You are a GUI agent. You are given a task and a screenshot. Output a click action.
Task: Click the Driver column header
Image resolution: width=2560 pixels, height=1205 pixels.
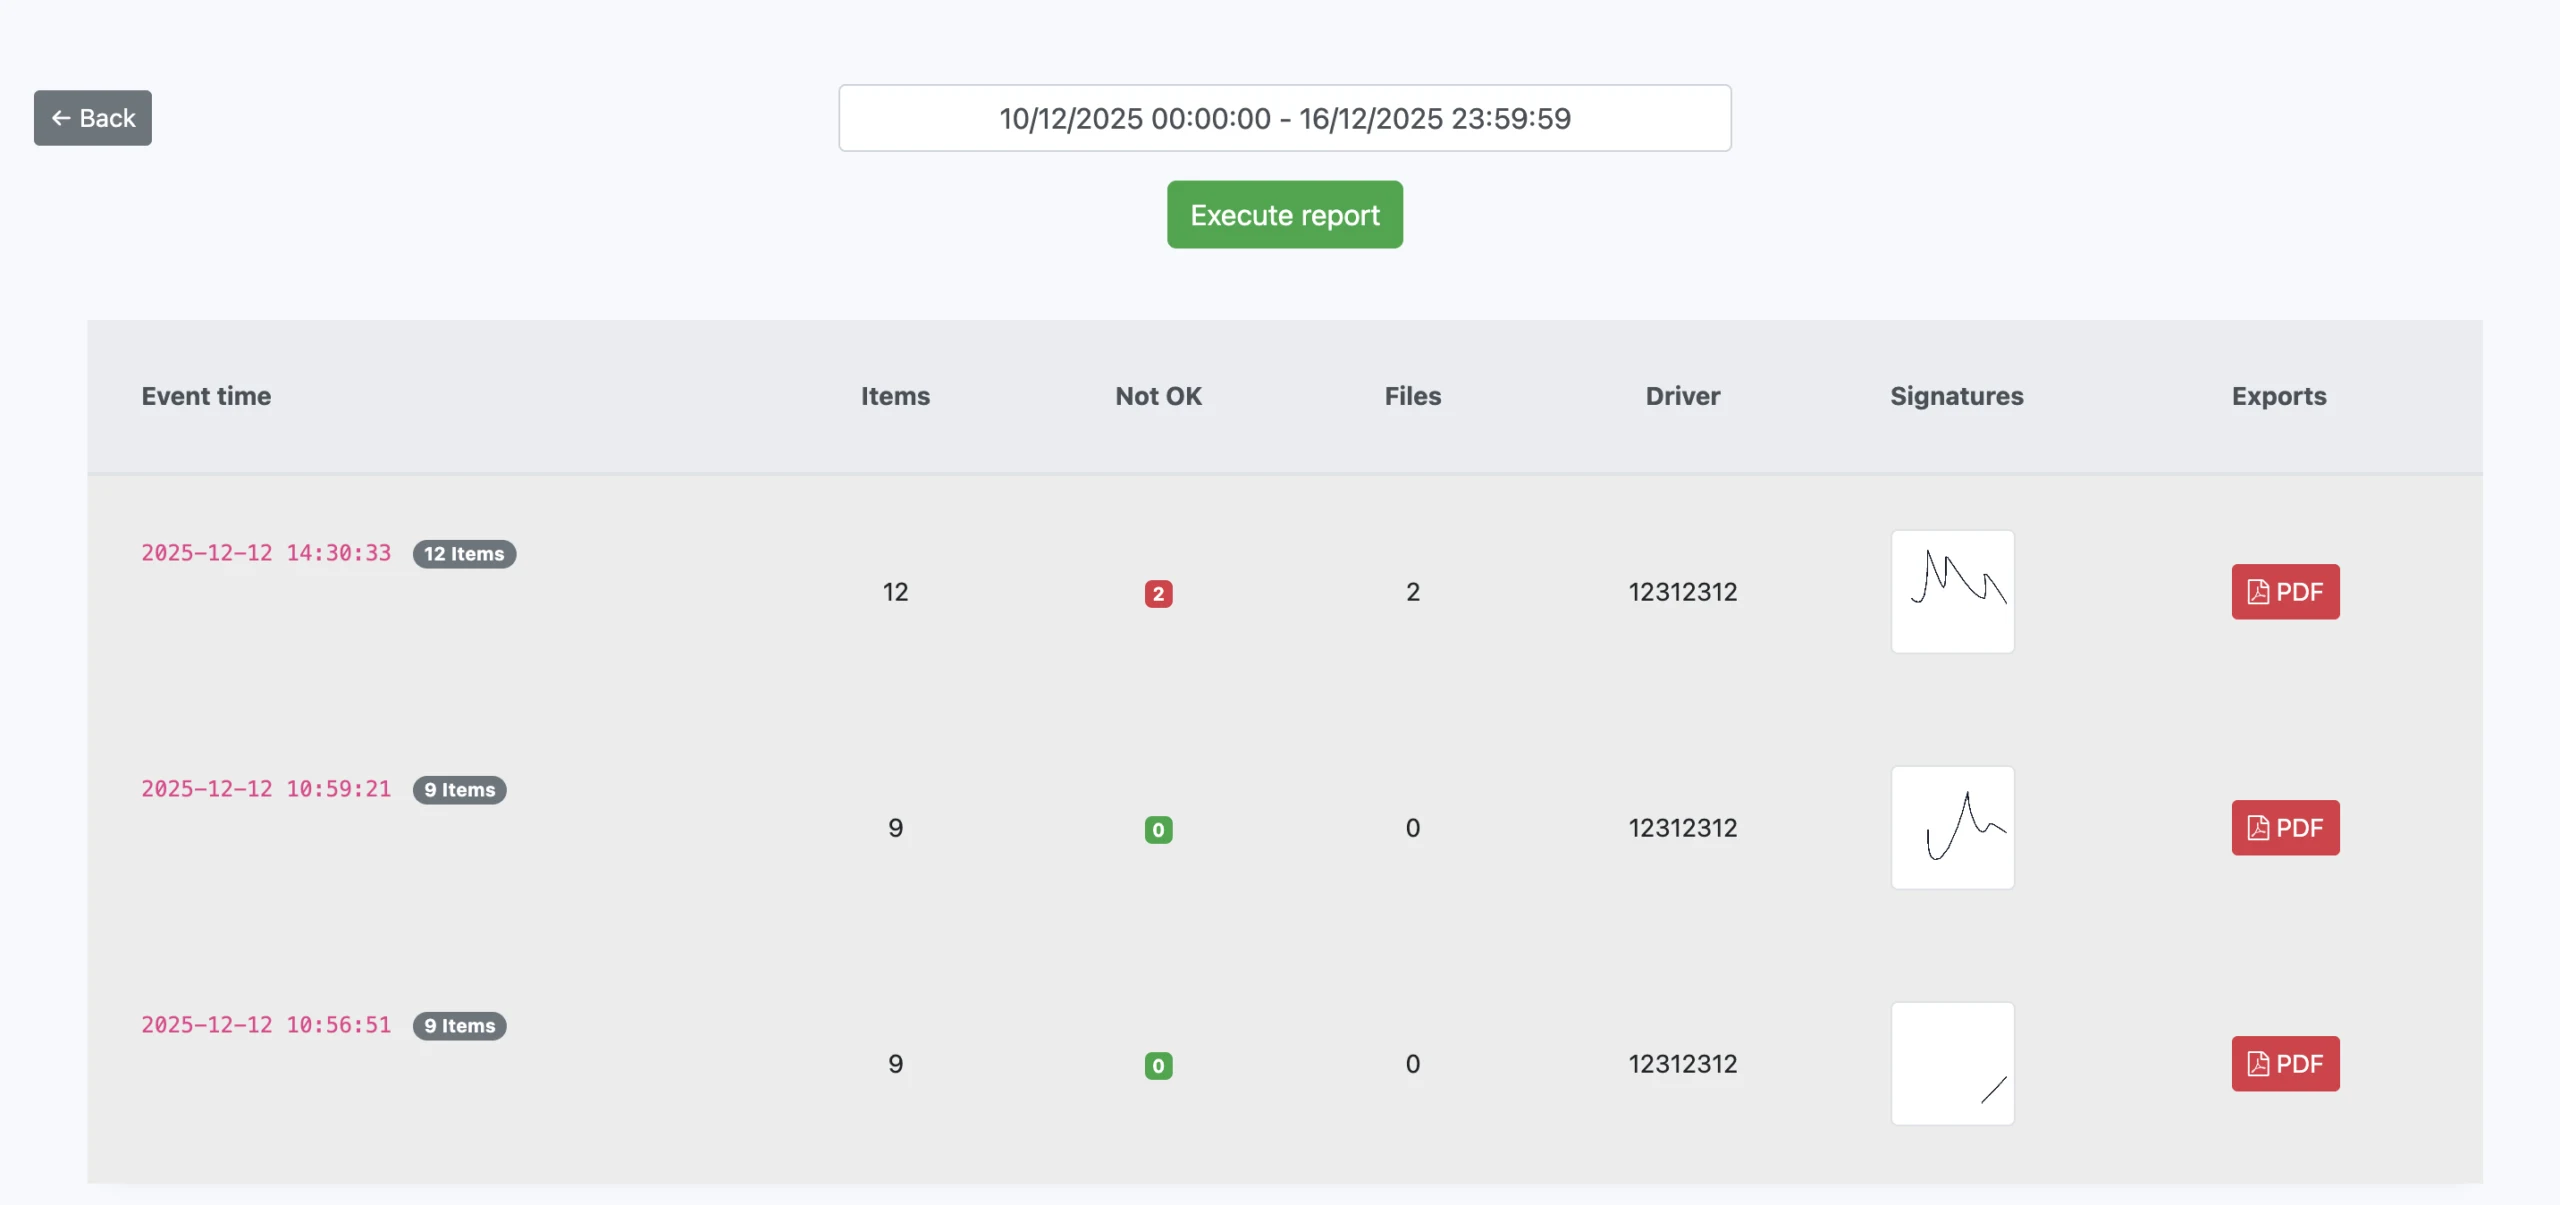coord(1683,396)
